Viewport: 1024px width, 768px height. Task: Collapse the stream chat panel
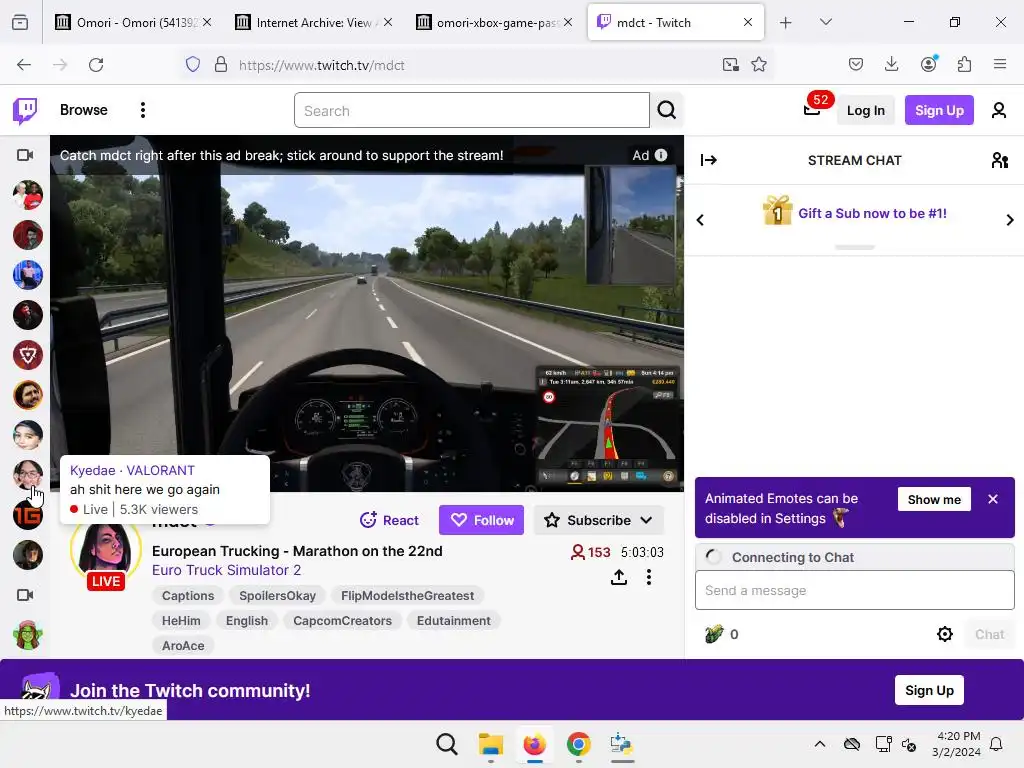click(709, 160)
